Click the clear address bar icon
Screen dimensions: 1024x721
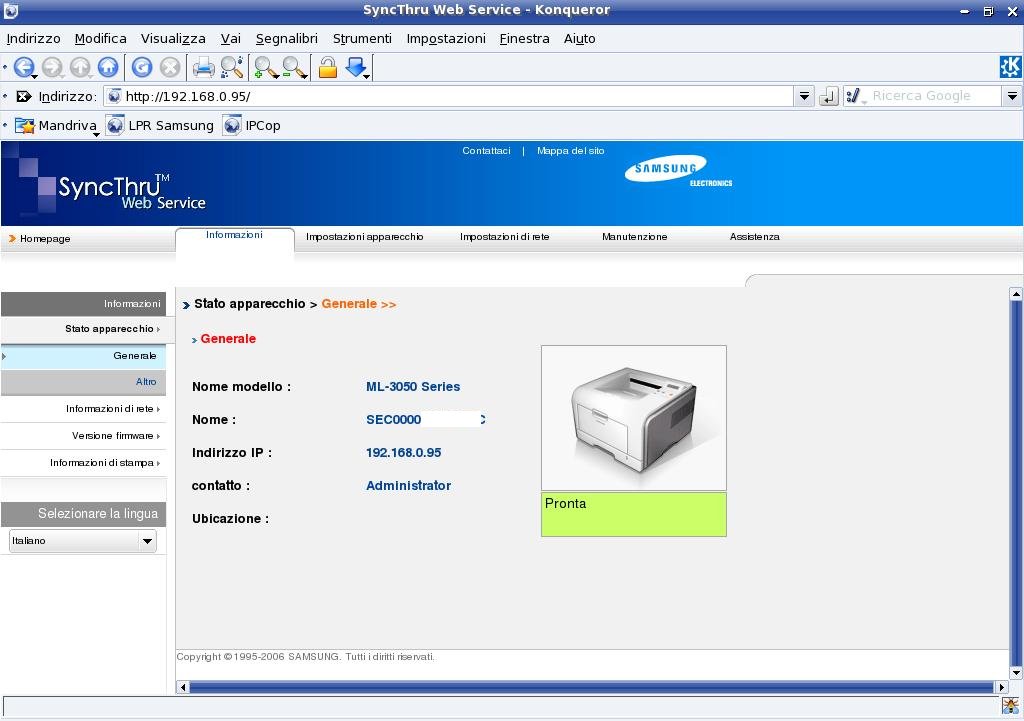23,97
